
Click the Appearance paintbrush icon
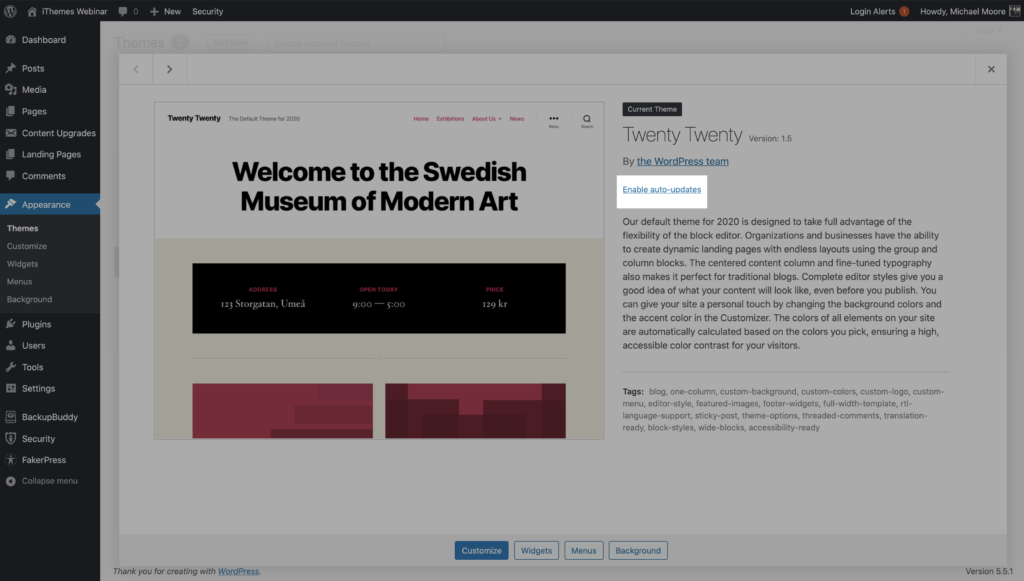coord(10,204)
